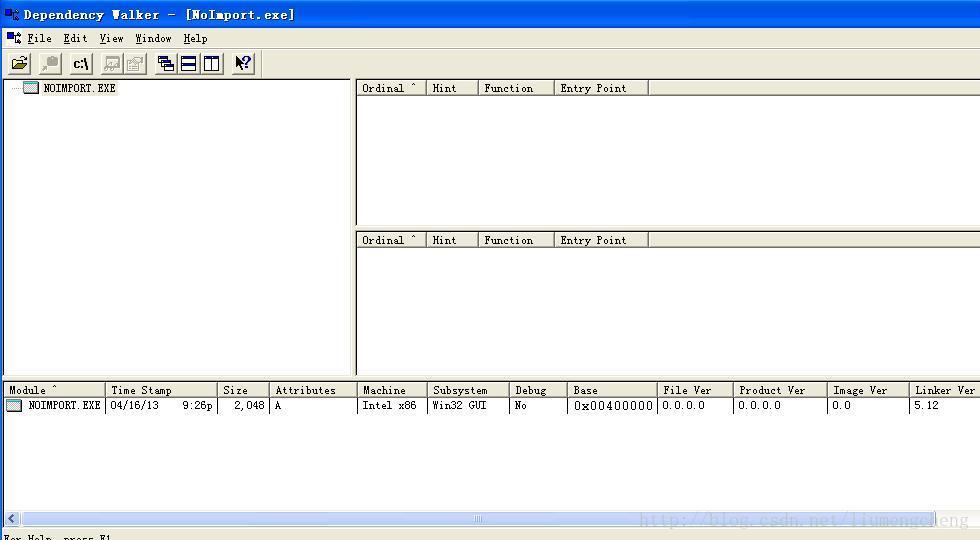This screenshot has height=540, width=980.
Task: Sort upper pane by Entry Point column
Action: (x=601, y=88)
